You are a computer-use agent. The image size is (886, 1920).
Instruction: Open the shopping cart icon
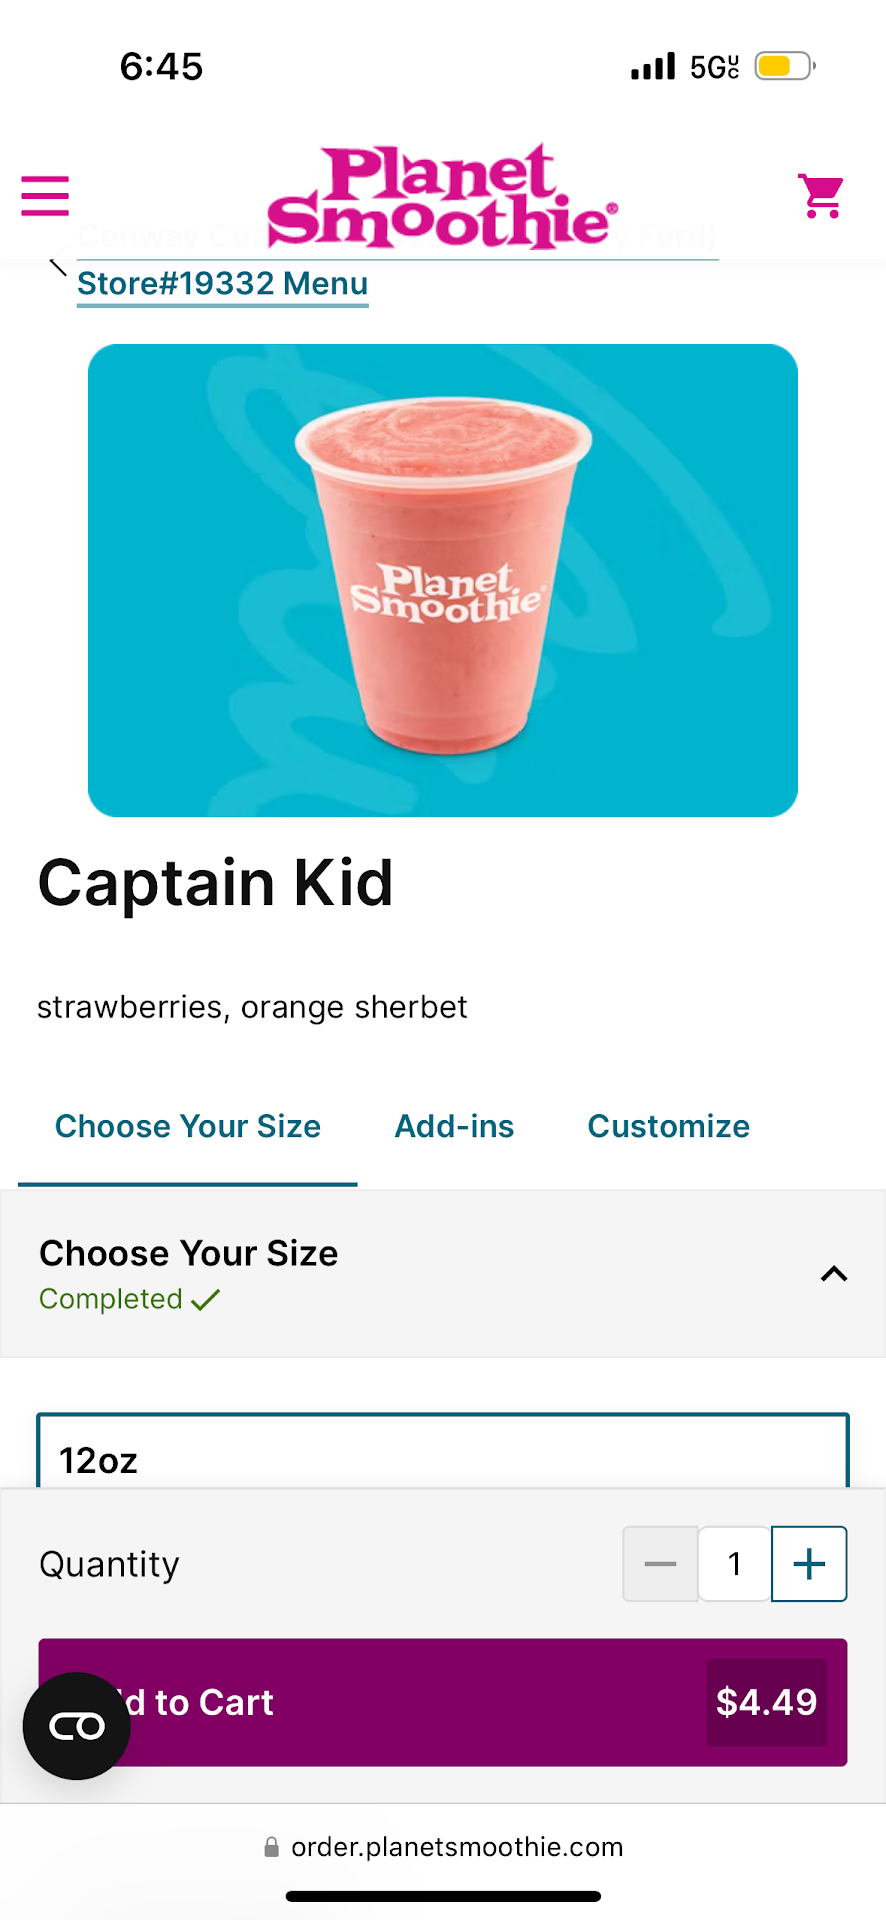tap(821, 196)
